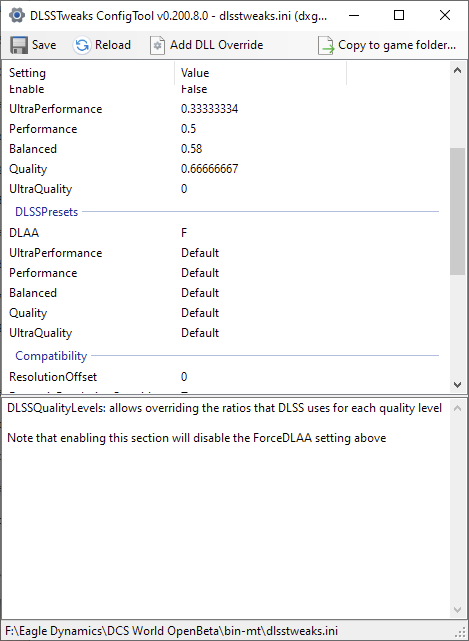Select Quality label under DLSSPresets

coord(28,314)
